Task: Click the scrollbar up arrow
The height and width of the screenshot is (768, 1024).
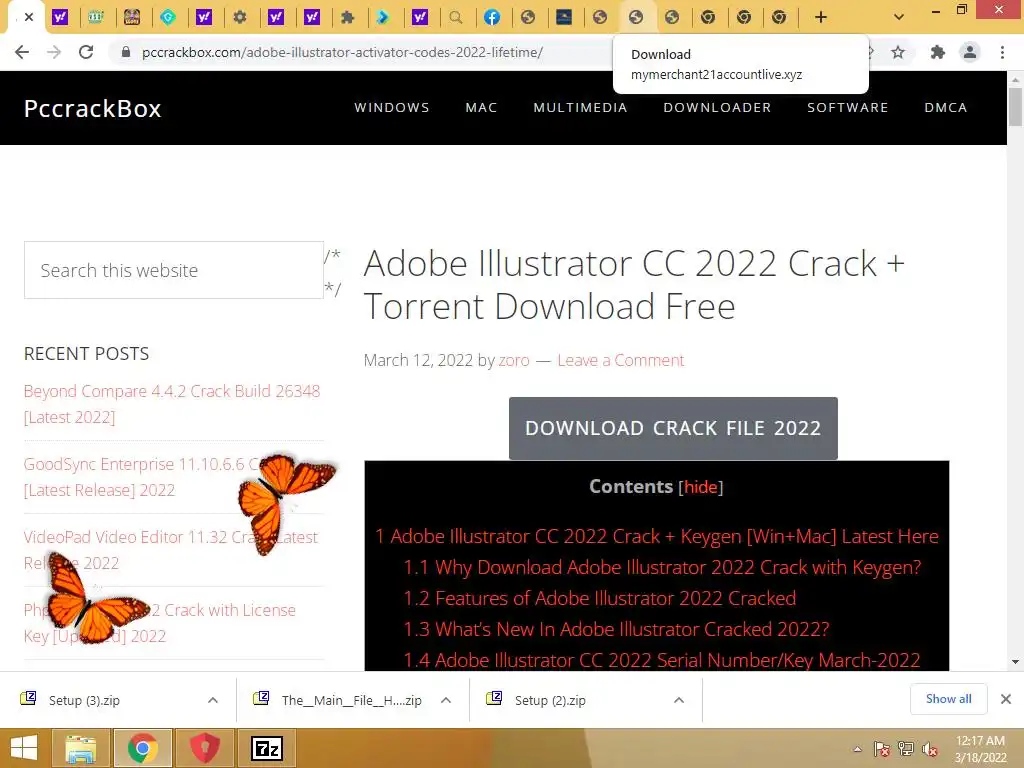Action: 1015,79
